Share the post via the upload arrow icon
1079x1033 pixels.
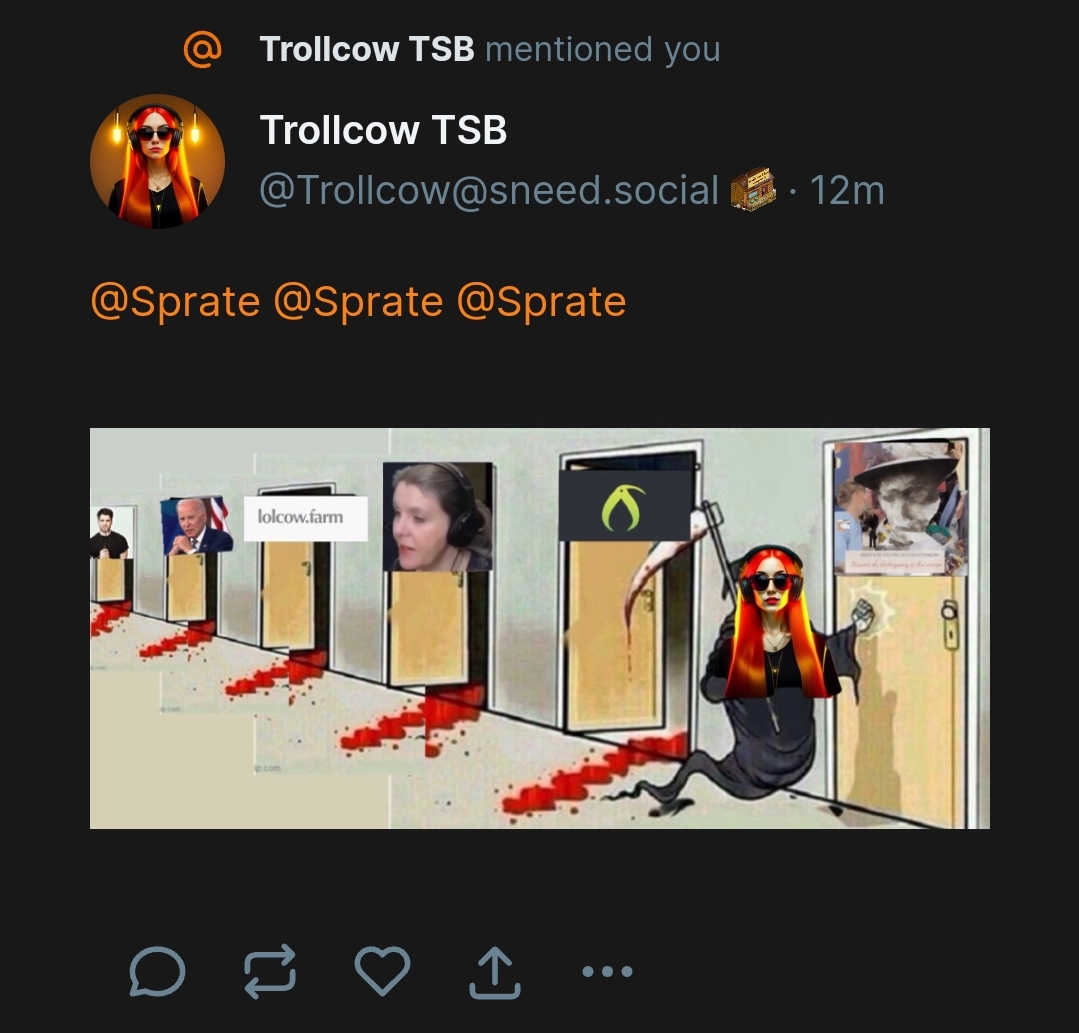tap(495, 973)
